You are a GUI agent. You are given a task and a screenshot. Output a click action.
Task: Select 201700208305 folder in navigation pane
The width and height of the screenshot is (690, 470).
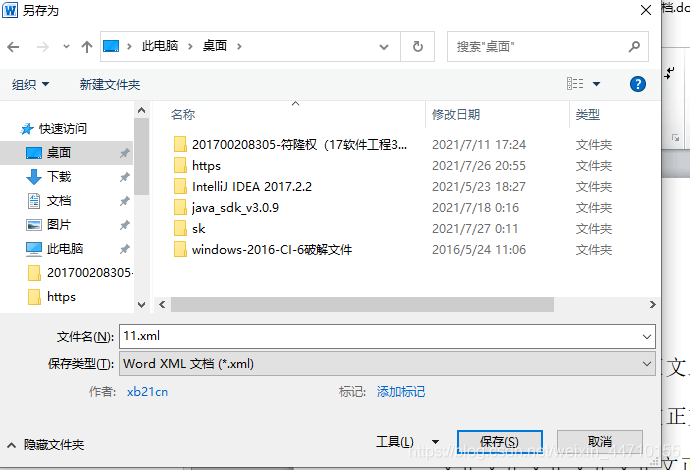89,272
